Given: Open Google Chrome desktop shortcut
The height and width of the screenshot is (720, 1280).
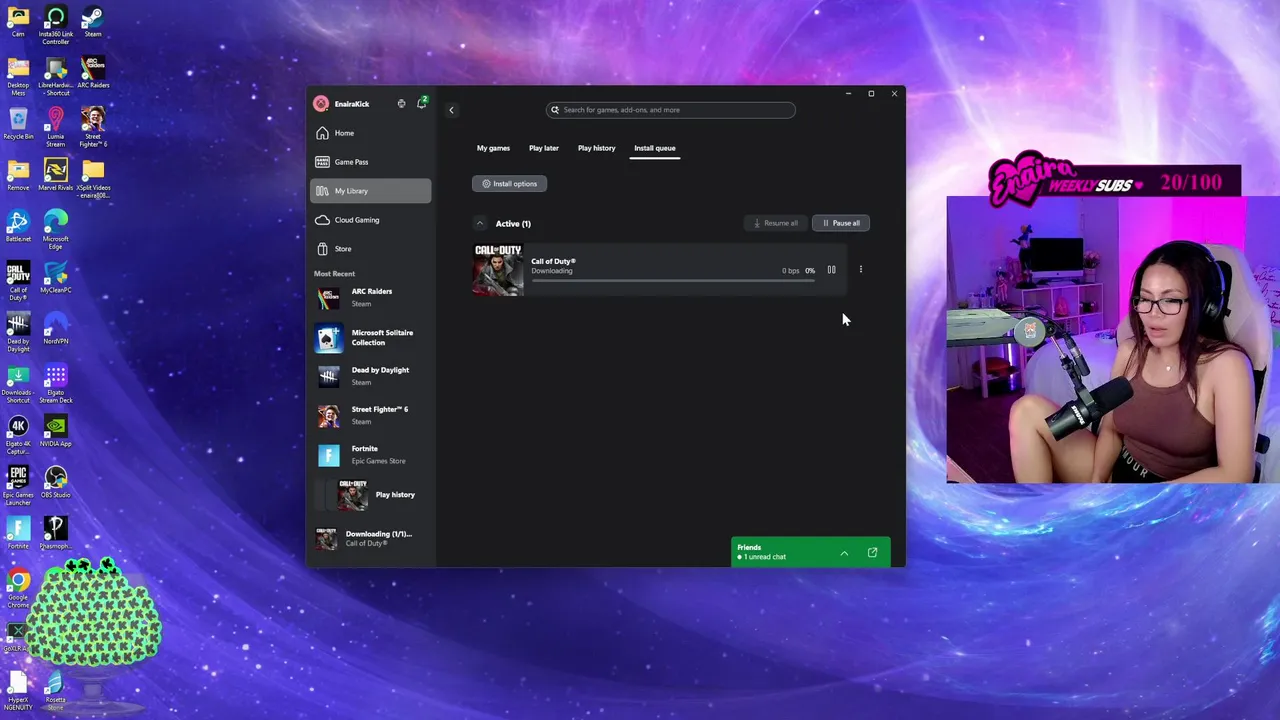Looking at the screenshot, I should [18, 589].
